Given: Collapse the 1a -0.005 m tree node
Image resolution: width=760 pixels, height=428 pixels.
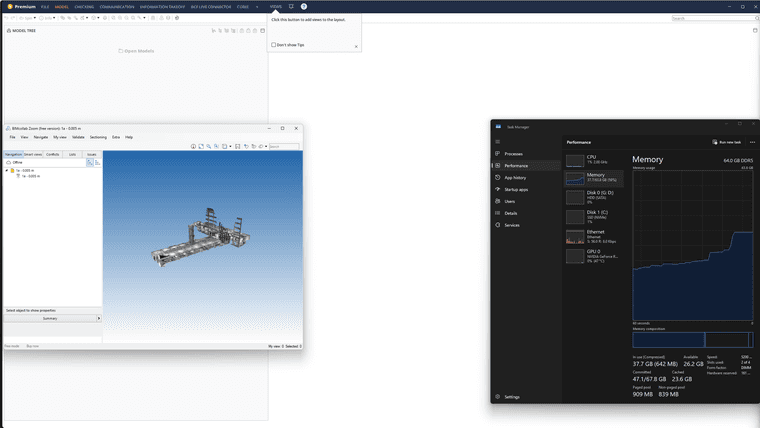Looking at the screenshot, I should point(7,171).
